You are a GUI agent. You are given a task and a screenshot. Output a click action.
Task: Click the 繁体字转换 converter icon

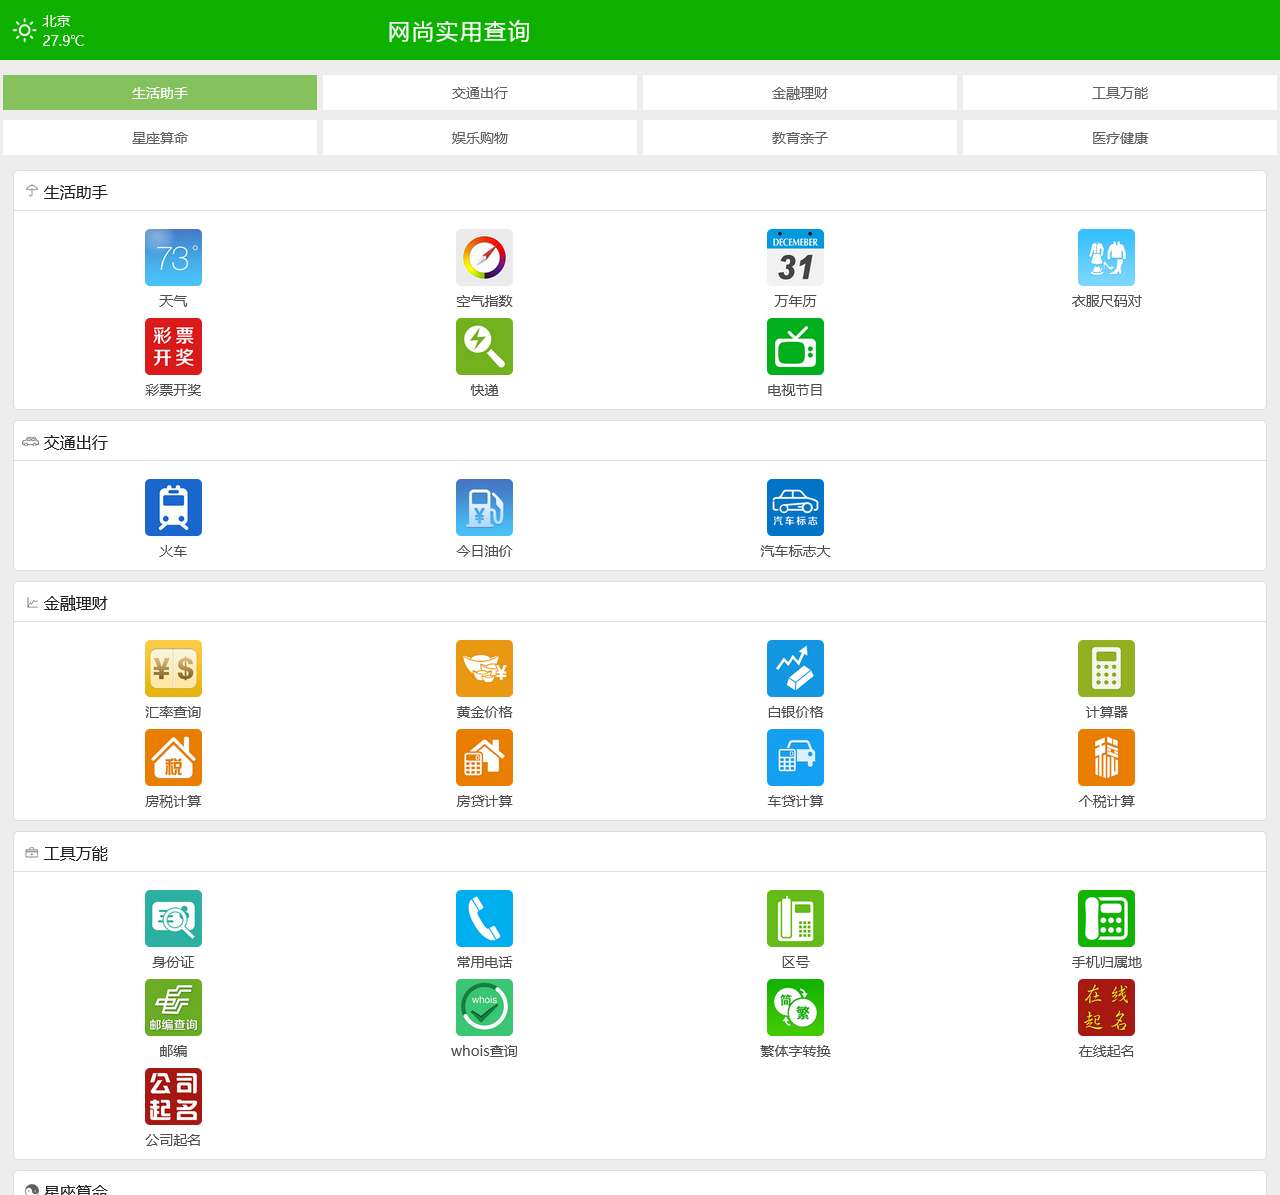[795, 1008]
